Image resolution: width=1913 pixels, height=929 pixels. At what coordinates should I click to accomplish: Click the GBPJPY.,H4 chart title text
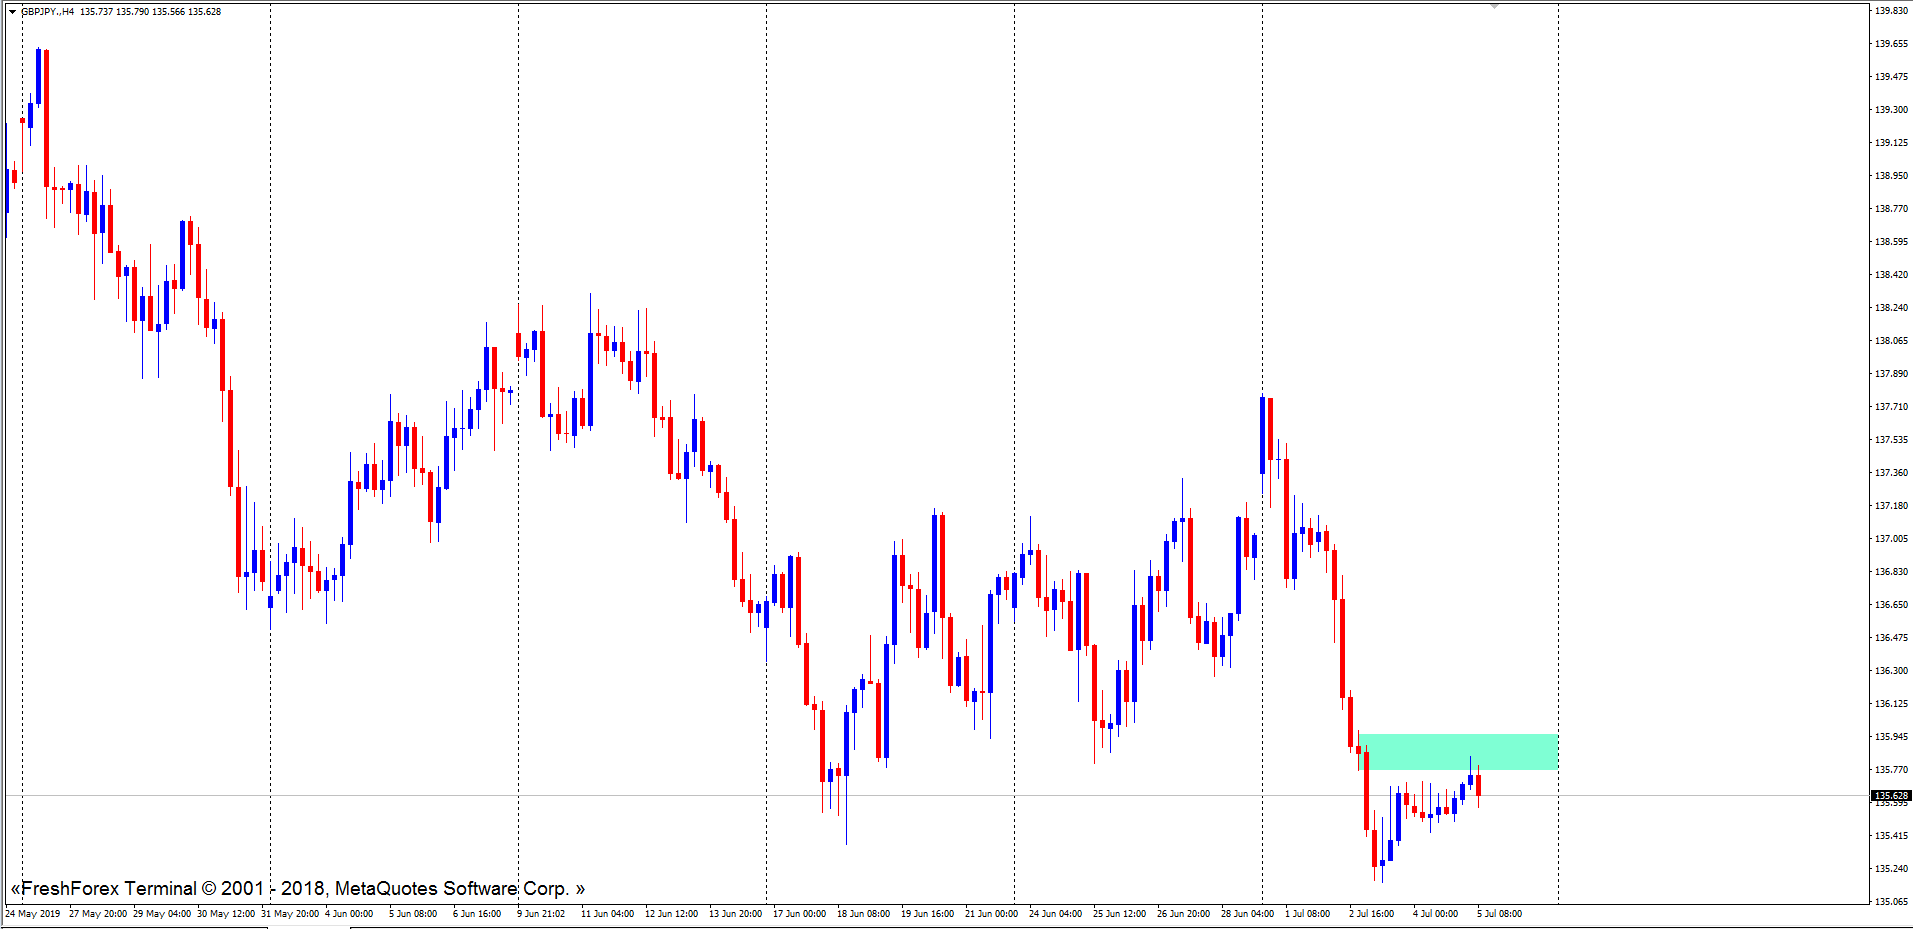[48, 12]
